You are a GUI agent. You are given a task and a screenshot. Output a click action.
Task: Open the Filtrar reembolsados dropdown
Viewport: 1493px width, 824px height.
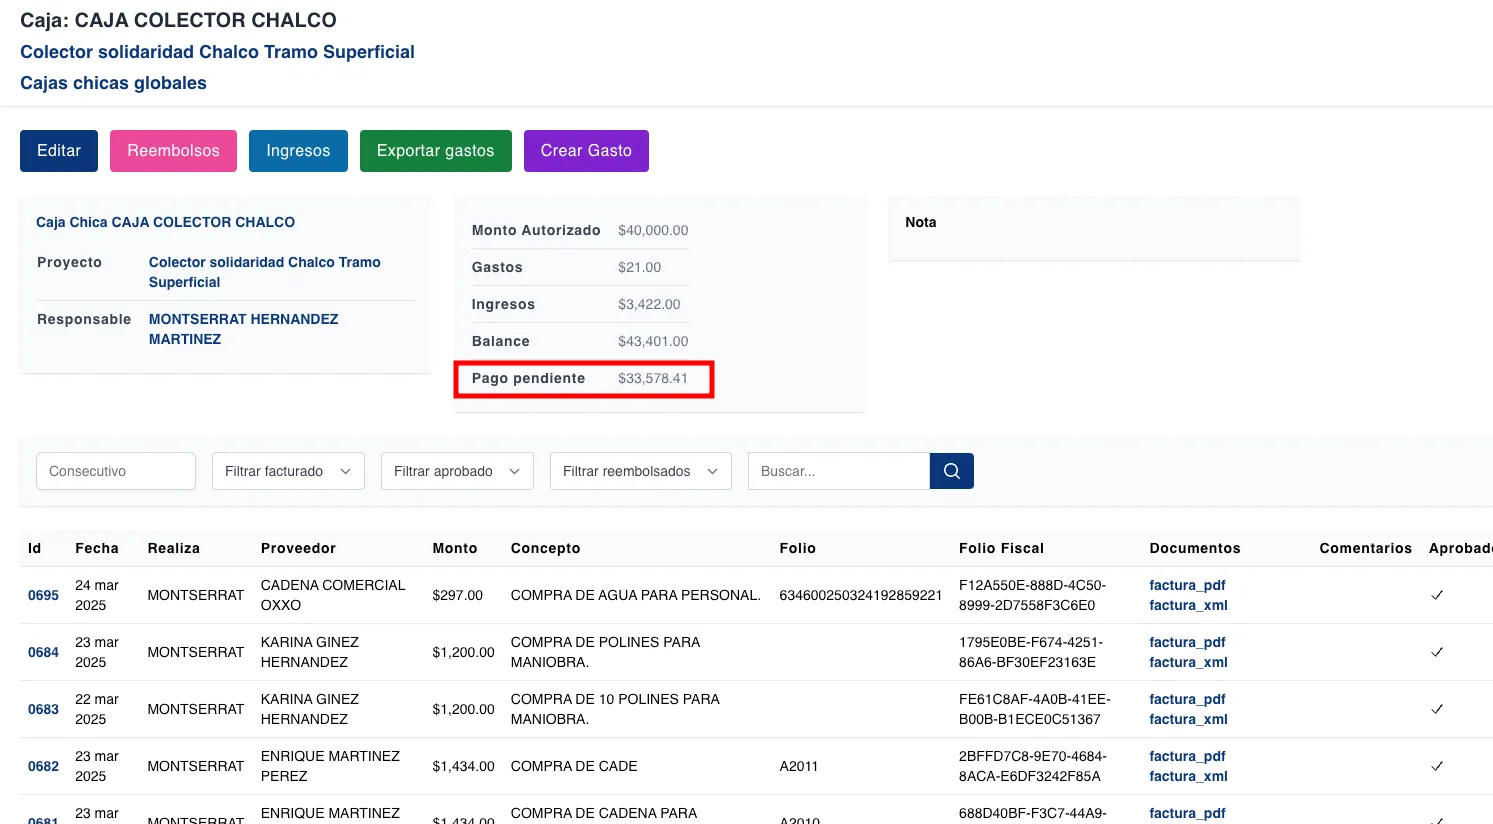(640, 471)
